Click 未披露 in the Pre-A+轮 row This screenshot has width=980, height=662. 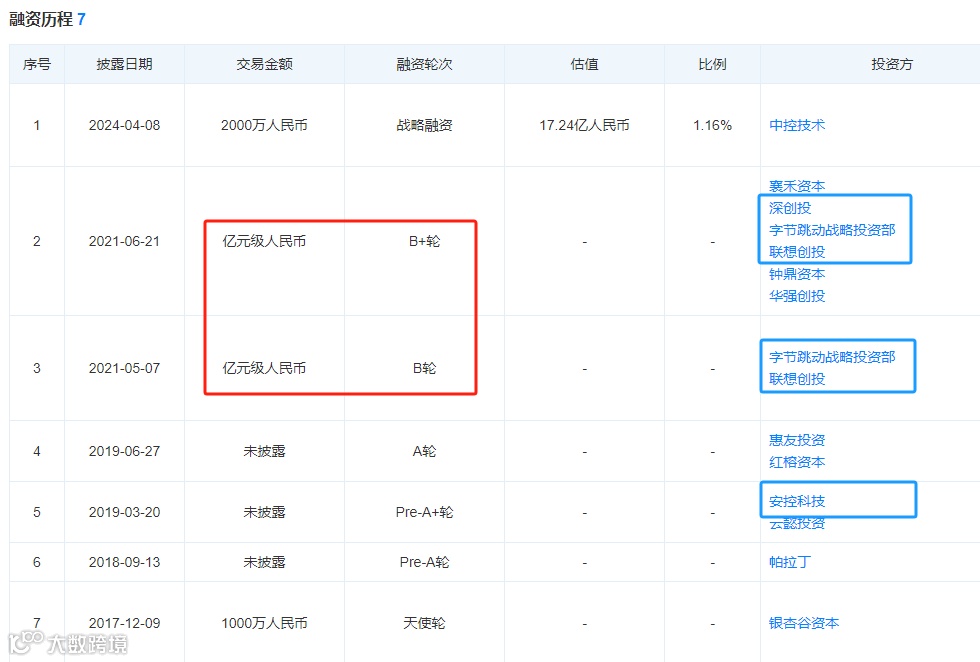[x=264, y=513]
